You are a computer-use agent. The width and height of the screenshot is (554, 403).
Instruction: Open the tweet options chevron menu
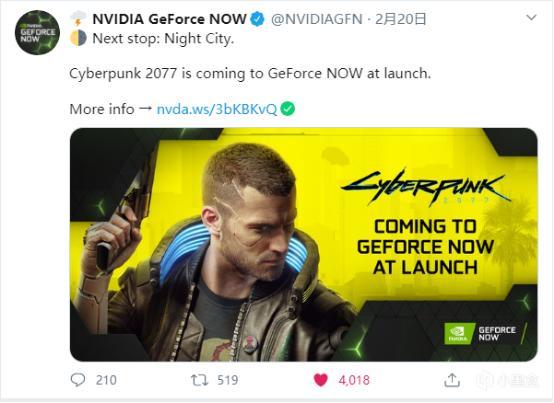pyautogui.click(x=531, y=17)
